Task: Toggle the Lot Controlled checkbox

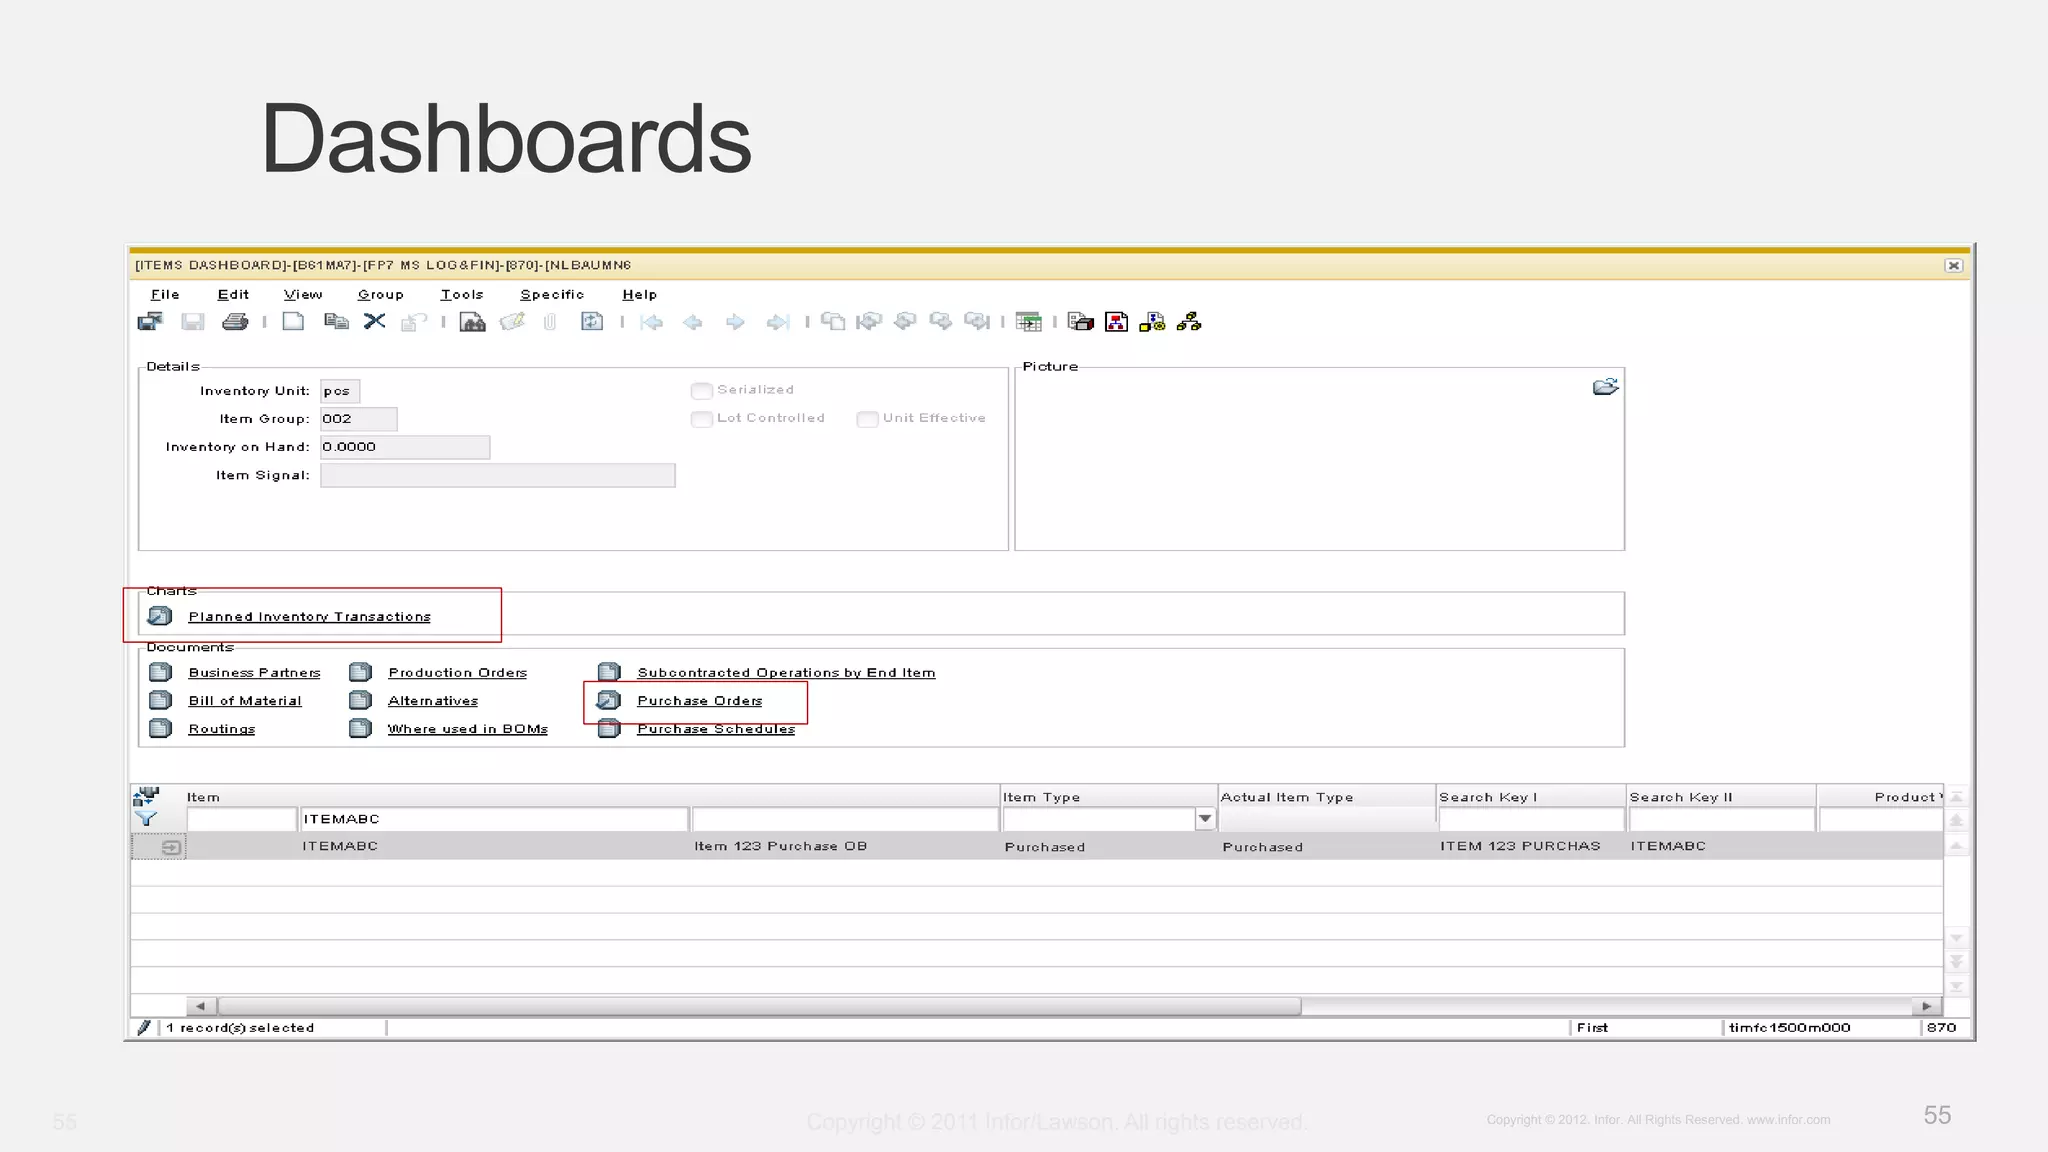Action: click(x=702, y=419)
